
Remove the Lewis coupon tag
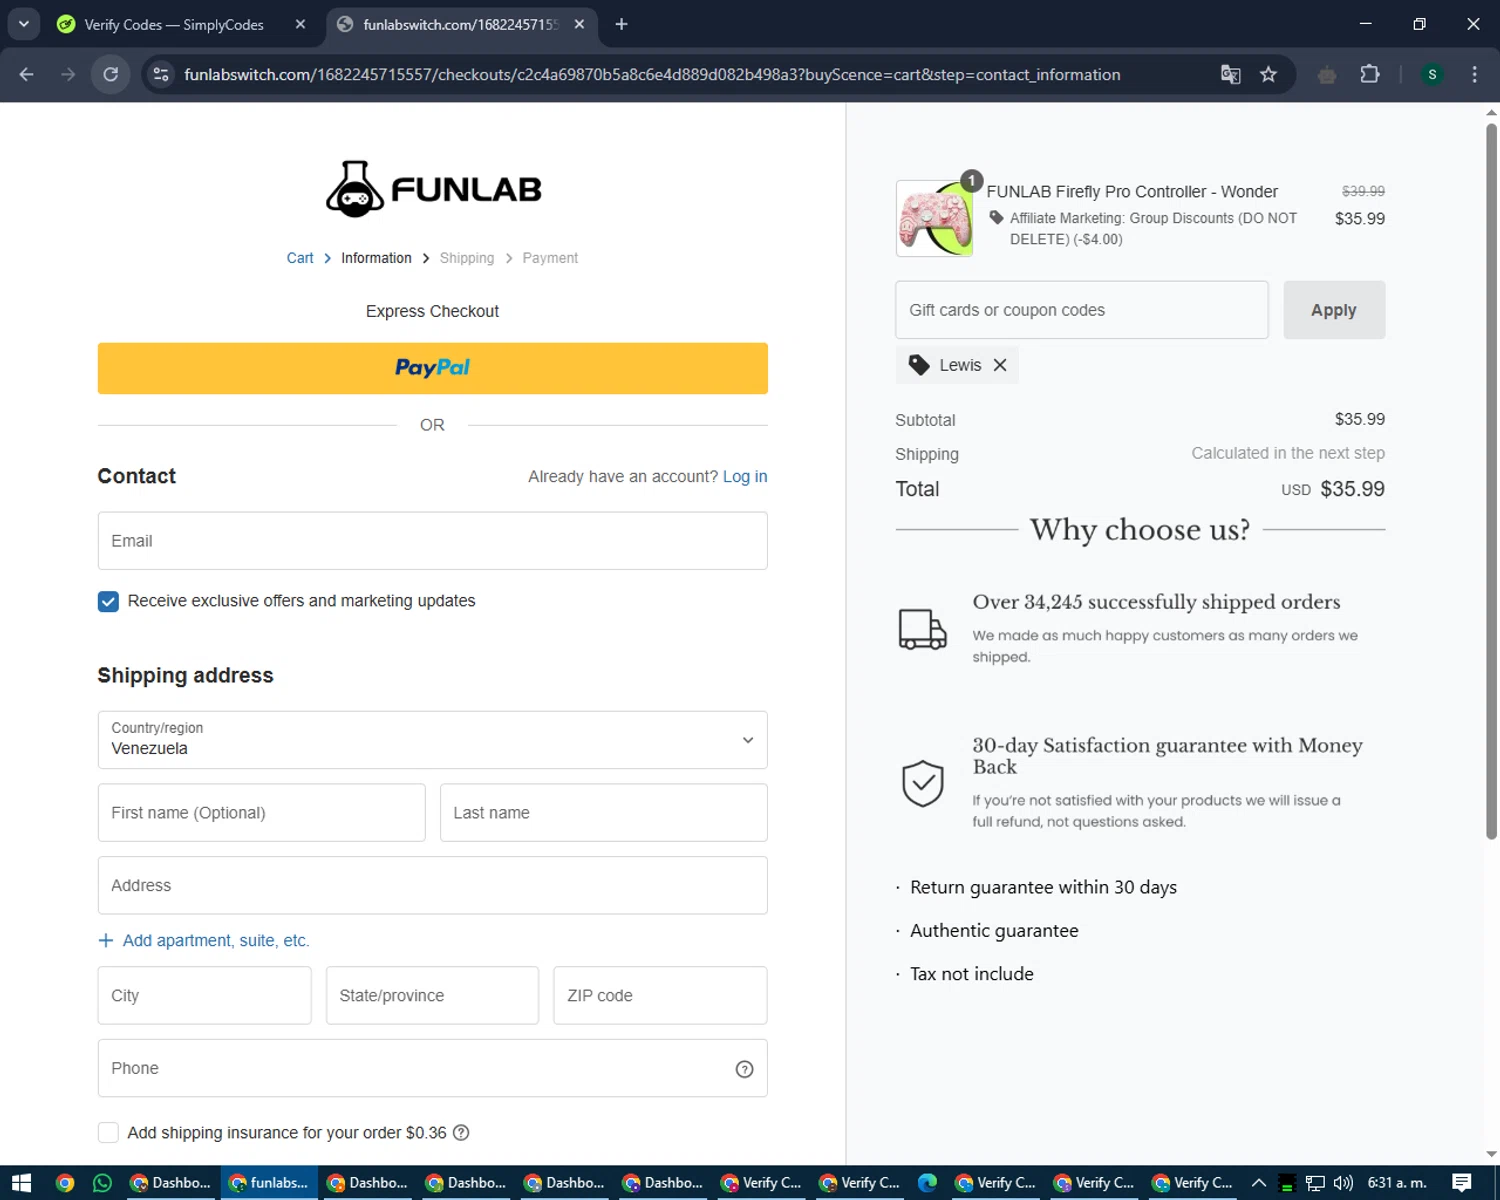pyautogui.click(x=1000, y=365)
